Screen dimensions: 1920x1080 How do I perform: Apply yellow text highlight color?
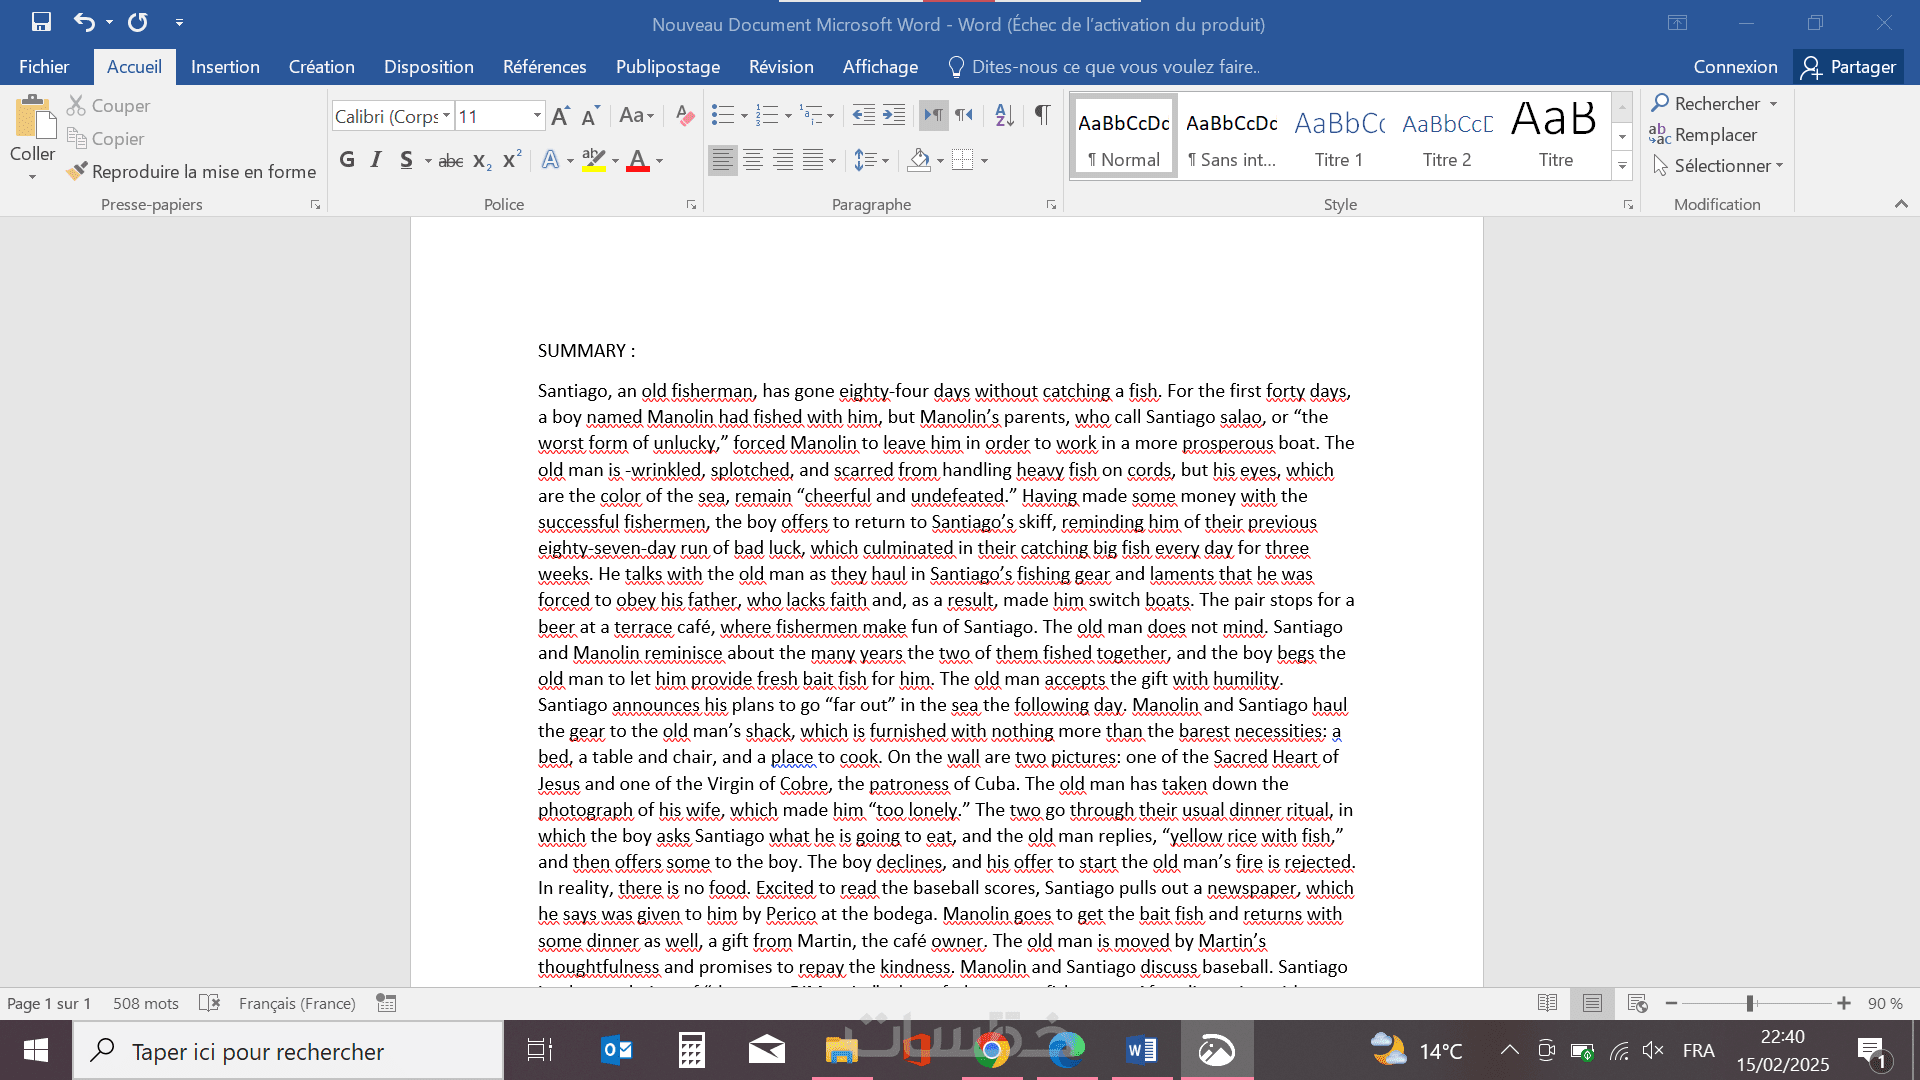(594, 160)
